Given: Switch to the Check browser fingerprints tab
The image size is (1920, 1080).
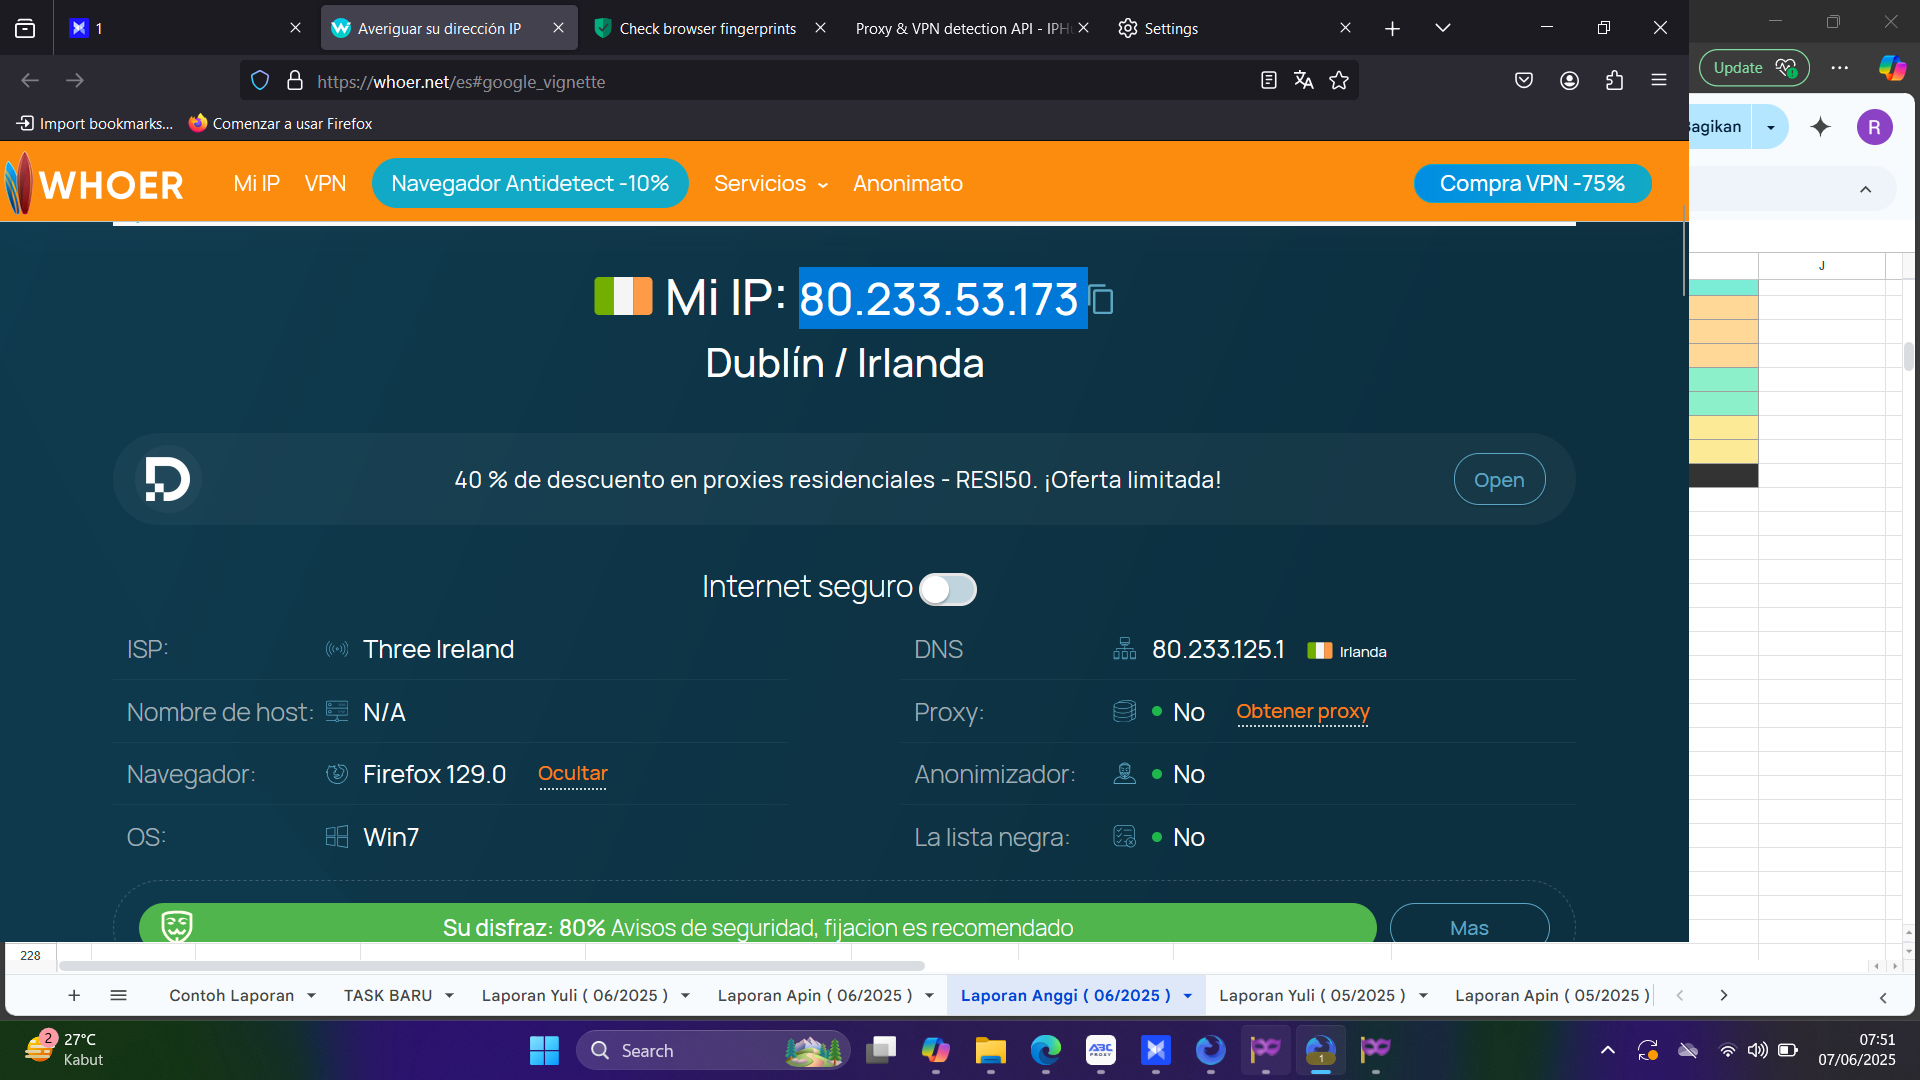Looking at the screenshot, I should (x=708, y=28).
